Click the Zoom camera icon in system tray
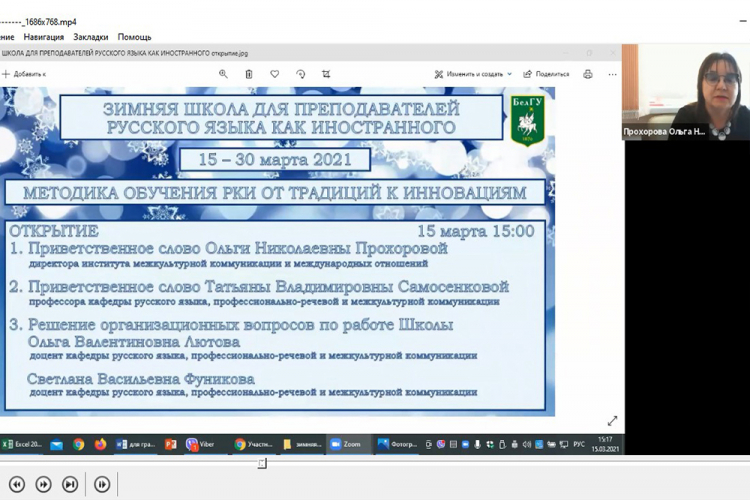Viewport: 750px width, 500px height. [x=465, y=444]
